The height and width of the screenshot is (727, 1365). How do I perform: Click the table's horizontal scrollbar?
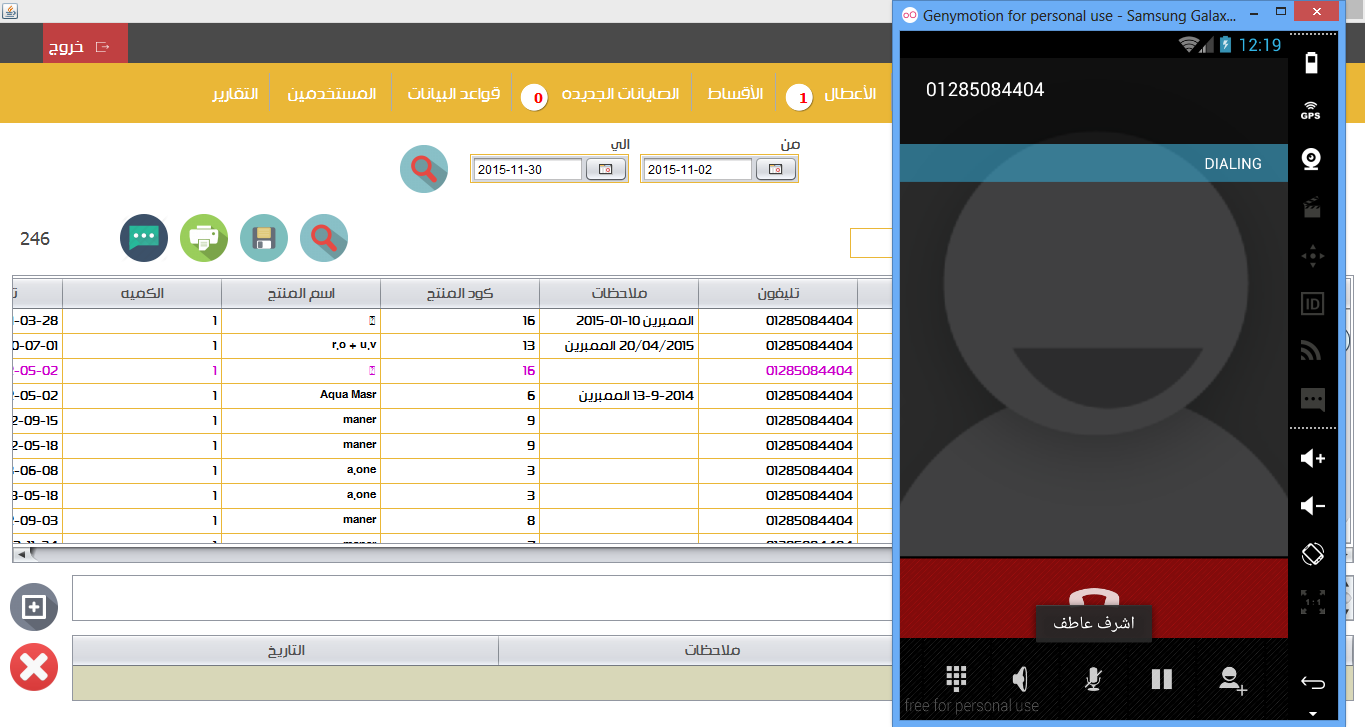click(x=452, y=553)
